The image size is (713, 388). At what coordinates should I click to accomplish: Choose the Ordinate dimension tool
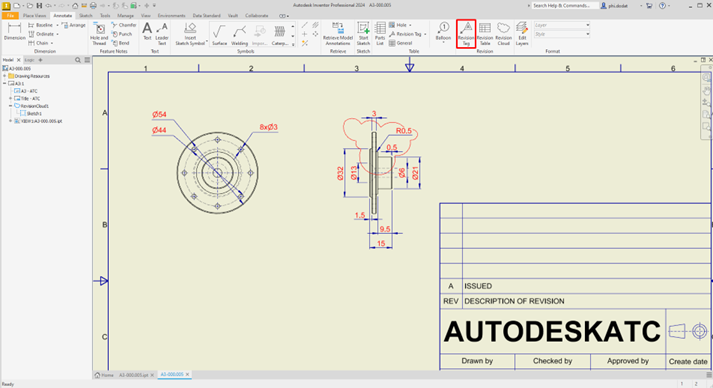(41, 34)
